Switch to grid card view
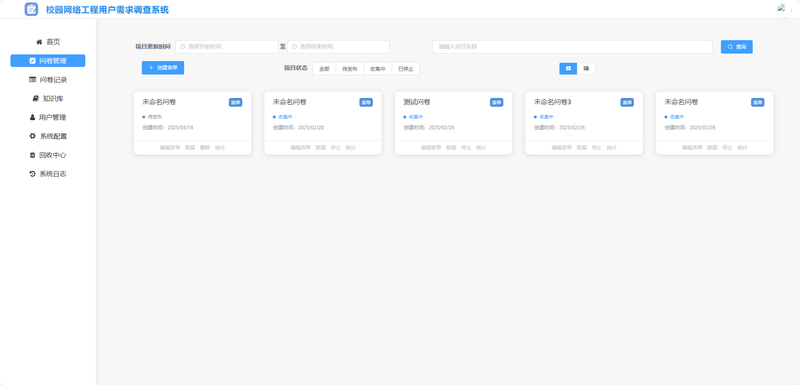This screenshot has width=800, height=385. click(x=568, y=68)
